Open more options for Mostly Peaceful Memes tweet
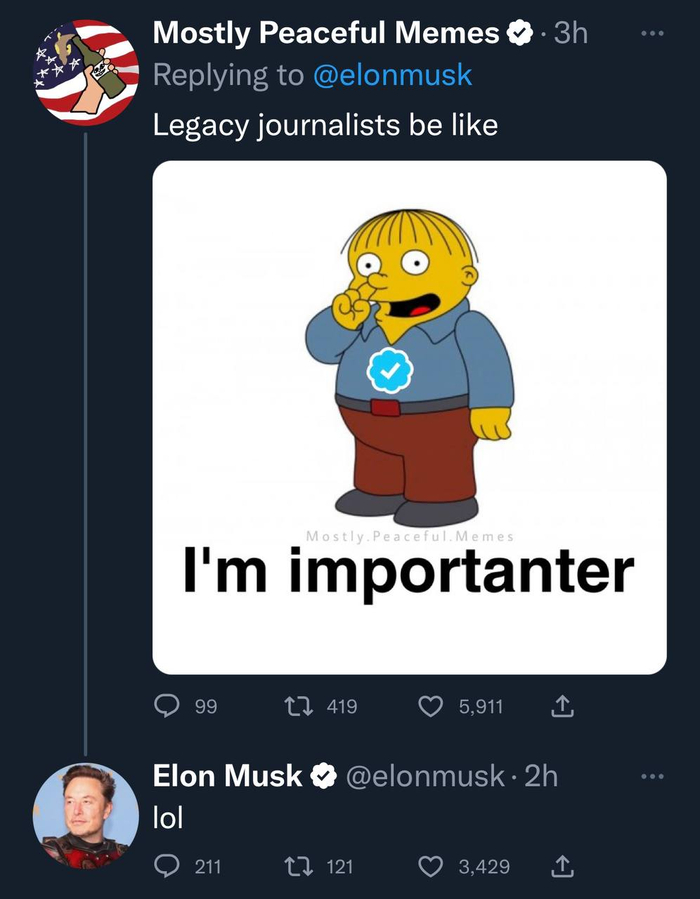The width and height of the screenshot is (700, 899). [x=652, y=34]
